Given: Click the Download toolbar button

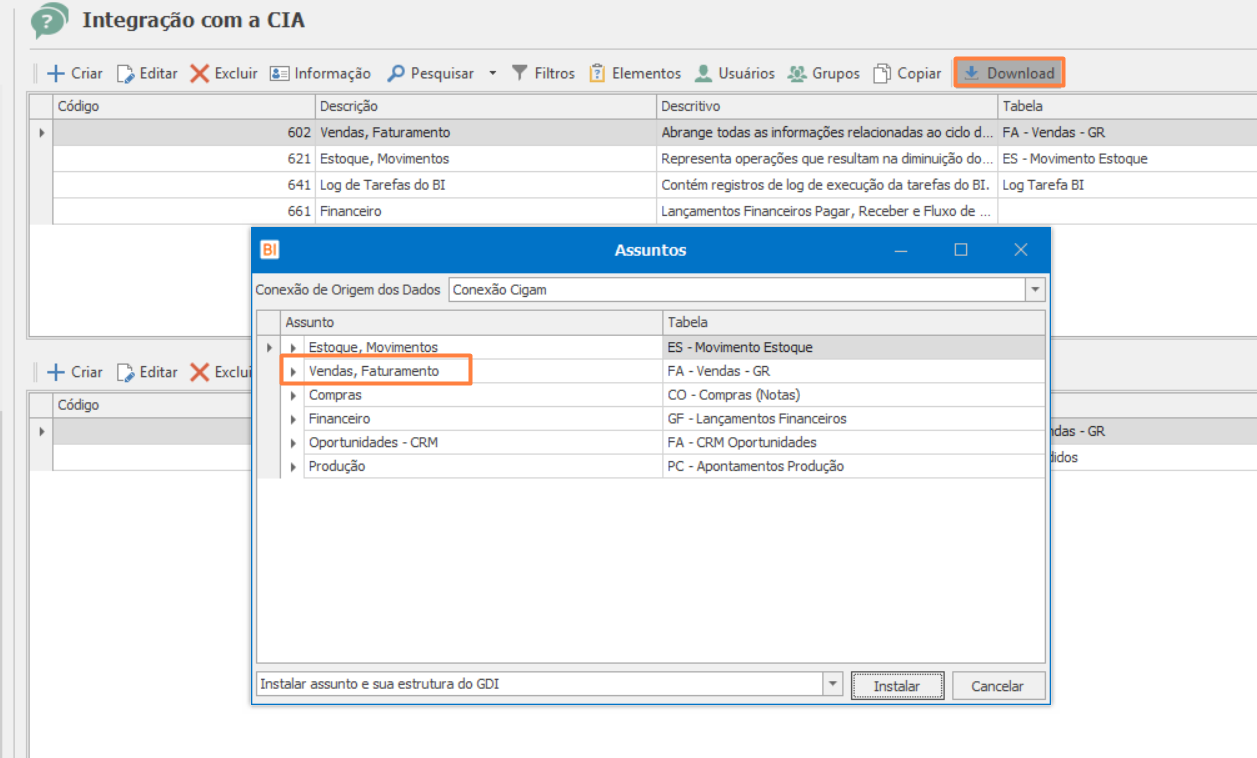Looking at the screenshot, I should tap(1009, 73).
